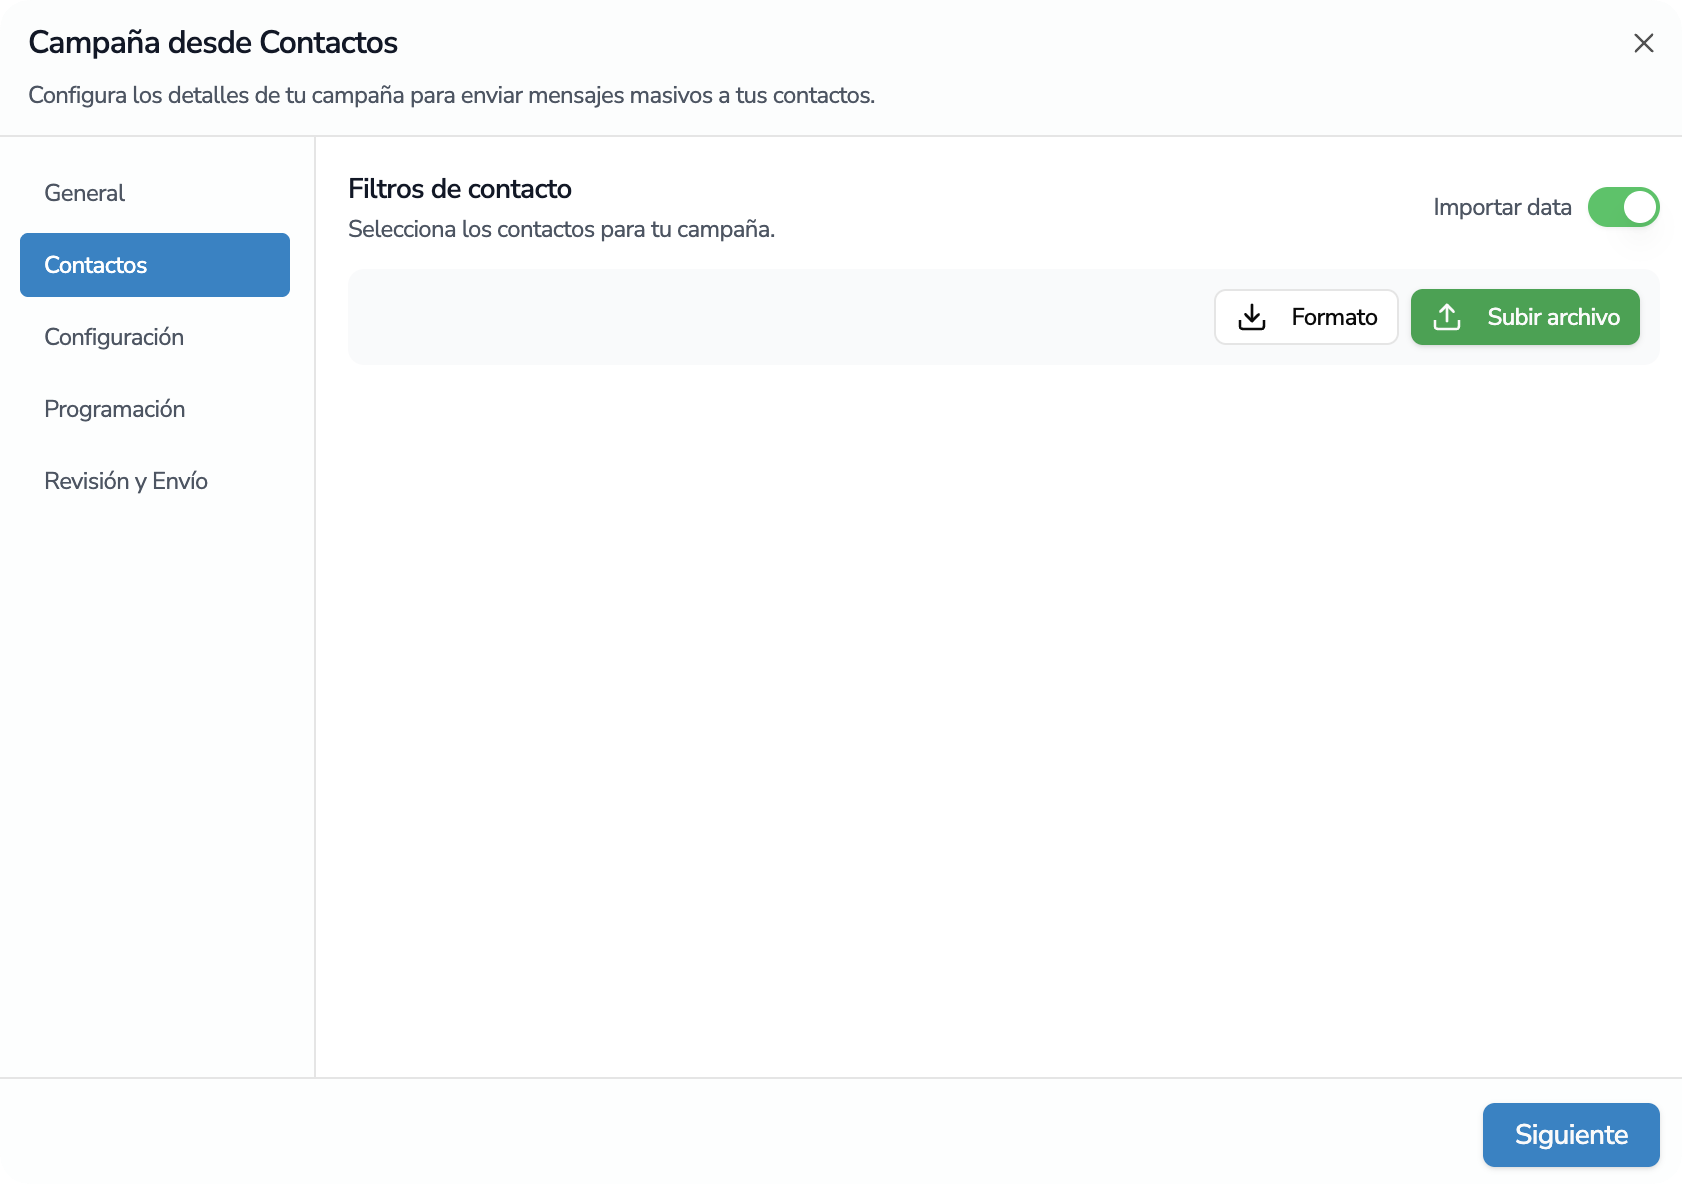Click the Campaña desde Contactos title
The height and width of the screenshot is (1184, 1682).
pos(213,42)
